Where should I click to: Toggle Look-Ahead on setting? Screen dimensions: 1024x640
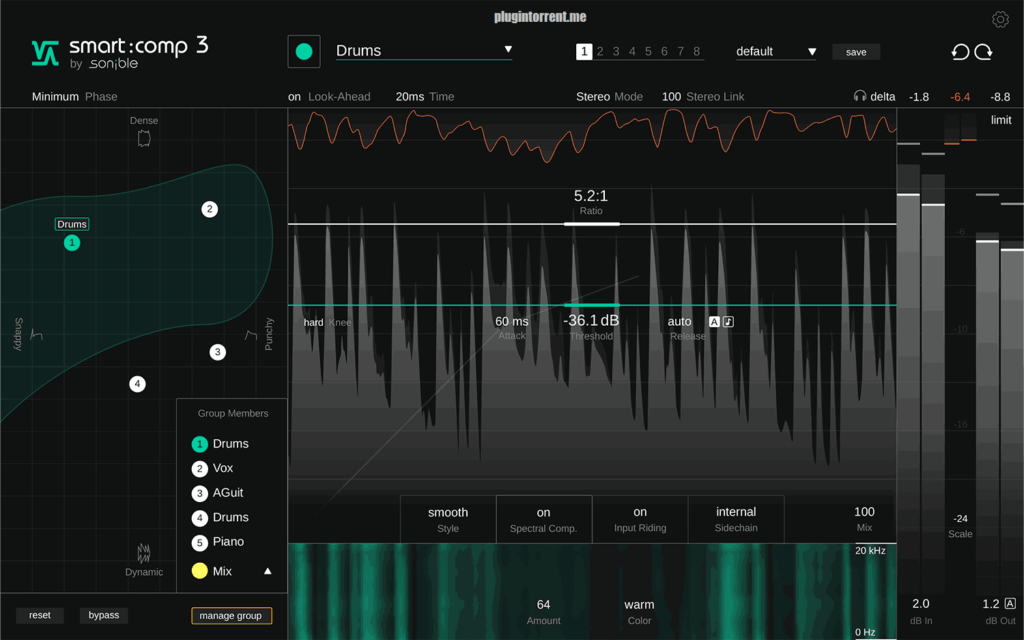coord(295,97)
